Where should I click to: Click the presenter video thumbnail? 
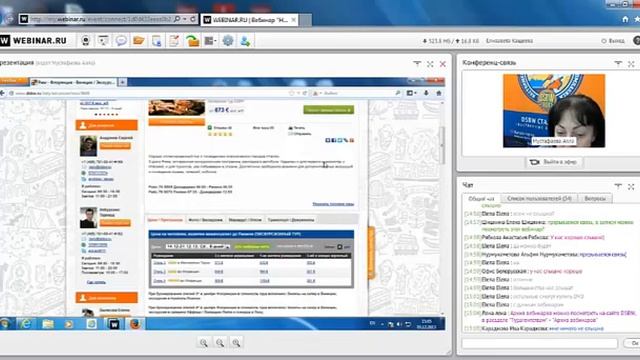[554, 111]
